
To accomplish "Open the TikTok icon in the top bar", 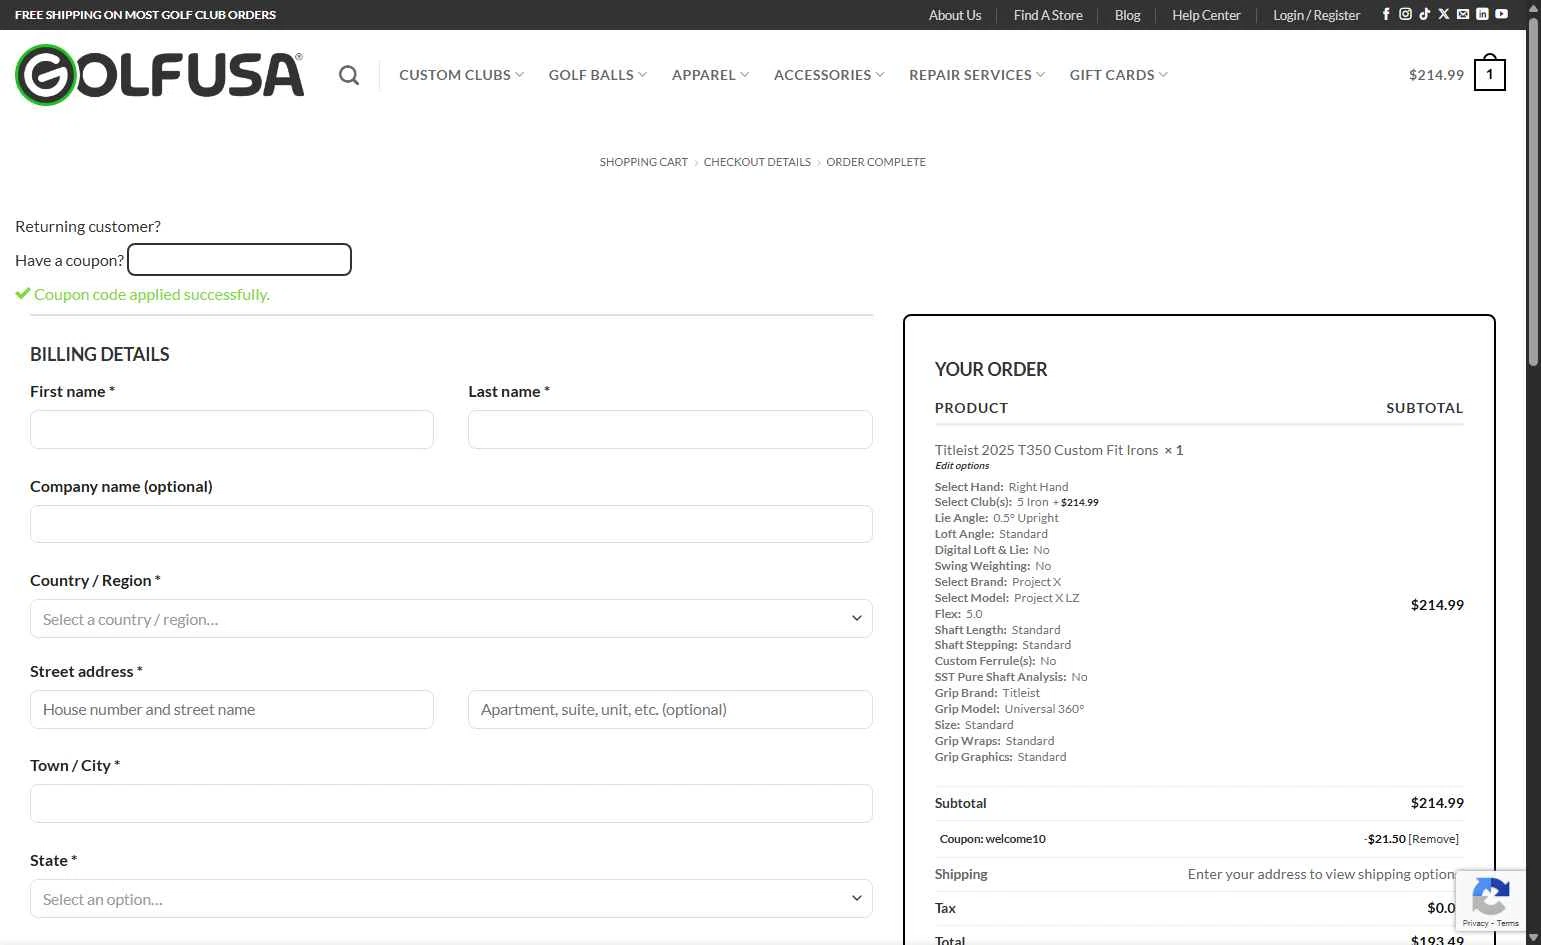I will pos(1424,14).
